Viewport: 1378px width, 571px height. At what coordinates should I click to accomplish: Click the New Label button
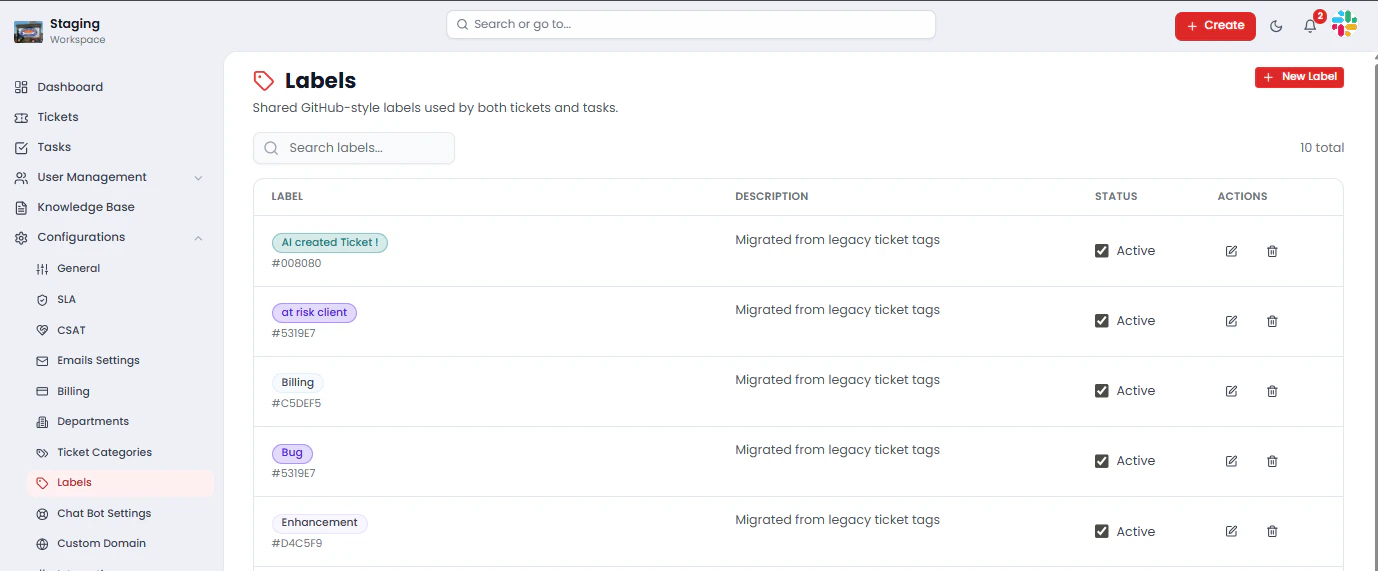point(1299,77)
